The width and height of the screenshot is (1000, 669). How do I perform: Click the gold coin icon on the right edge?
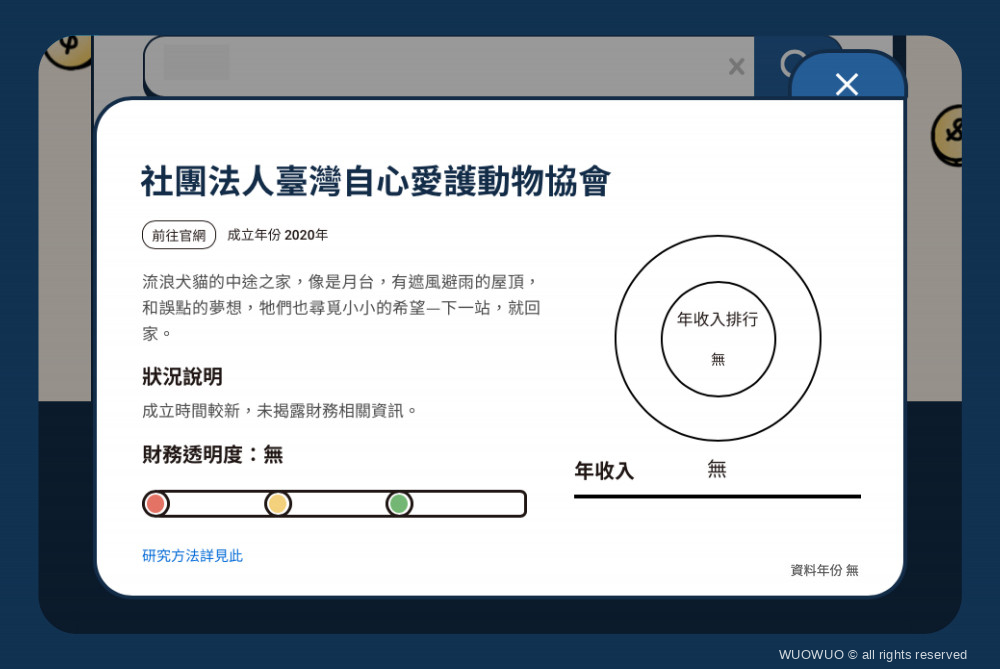(948, 135)
